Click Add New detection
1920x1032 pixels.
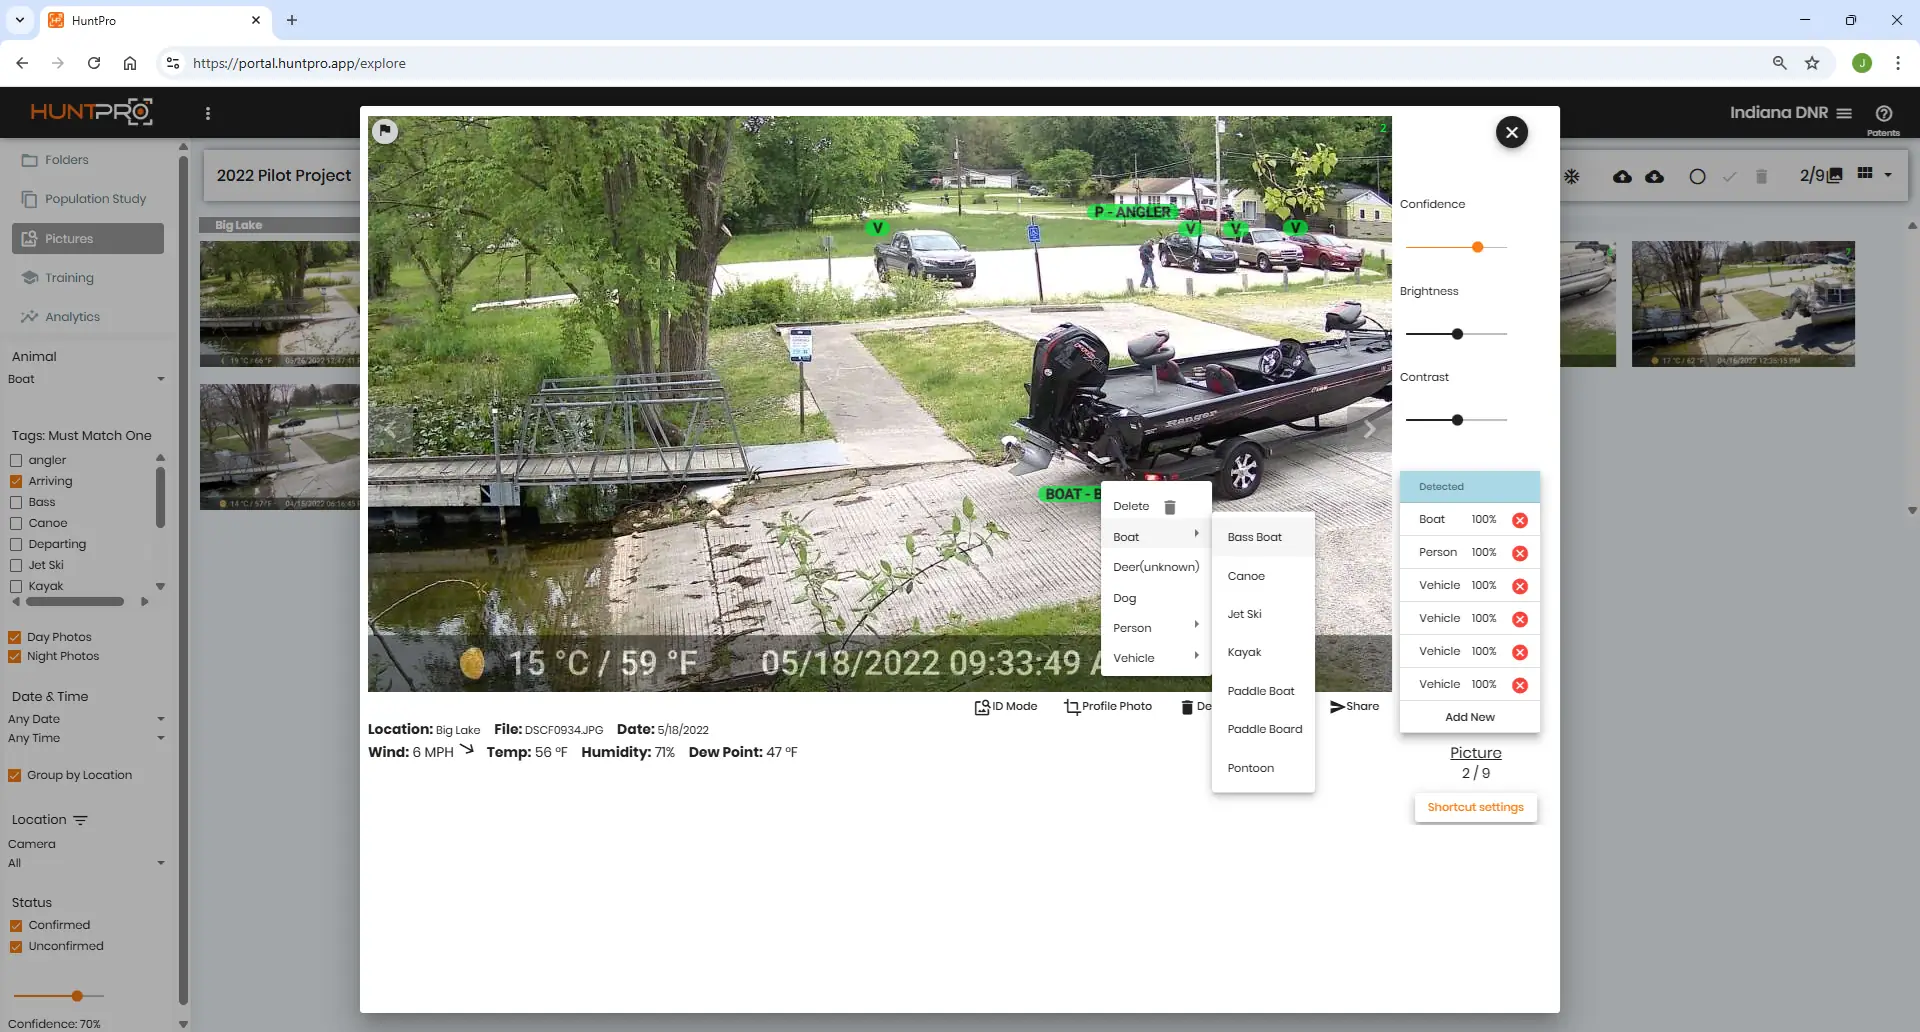(1469, 717)
